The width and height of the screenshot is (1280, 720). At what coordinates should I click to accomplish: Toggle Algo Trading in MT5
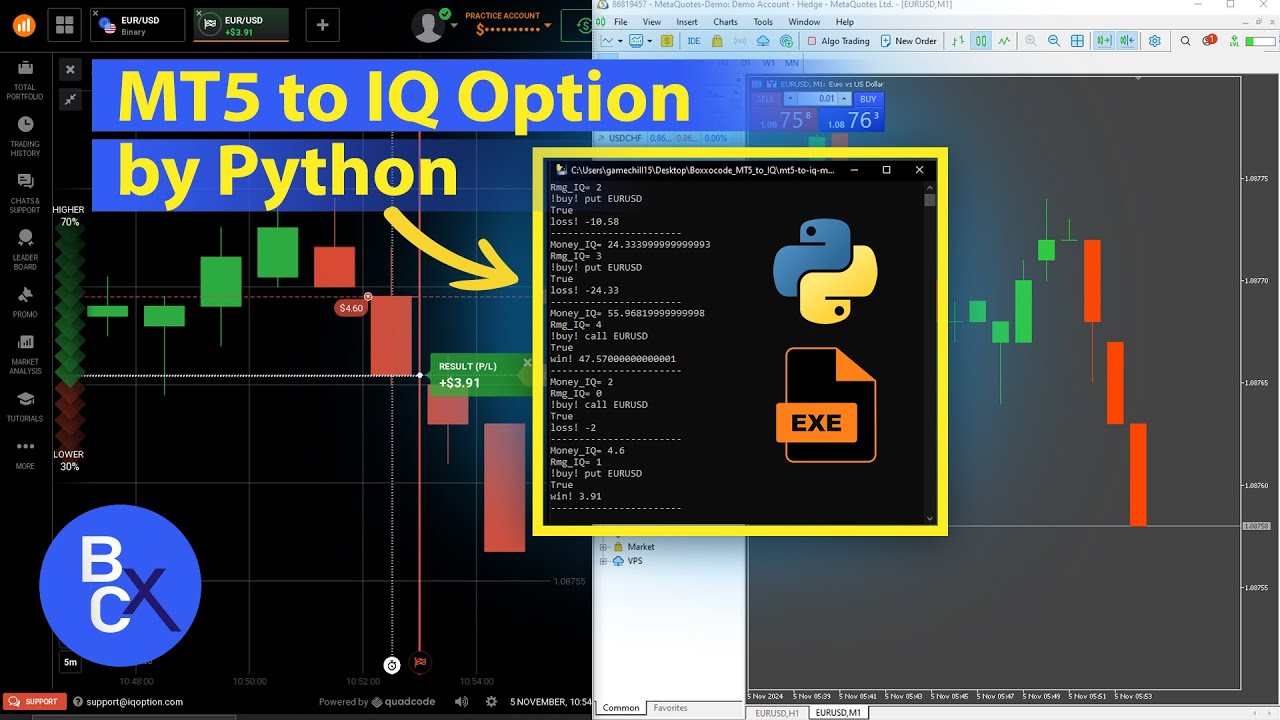(838, 41)
